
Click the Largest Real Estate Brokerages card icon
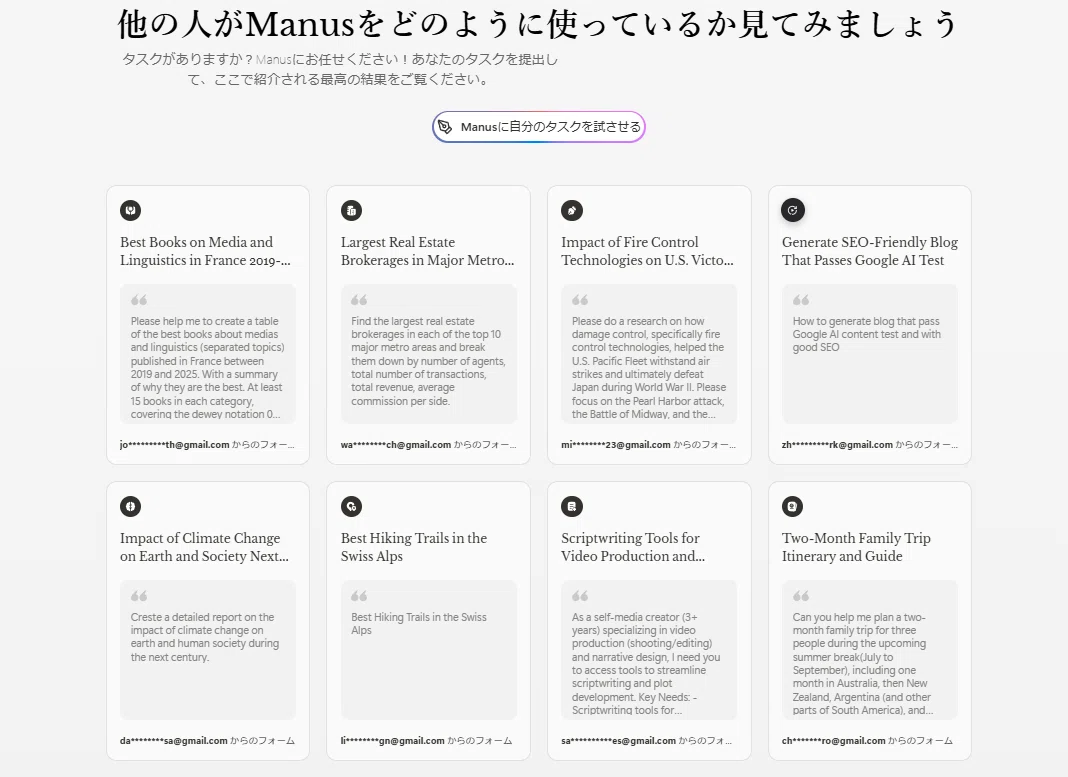[351, 210]
